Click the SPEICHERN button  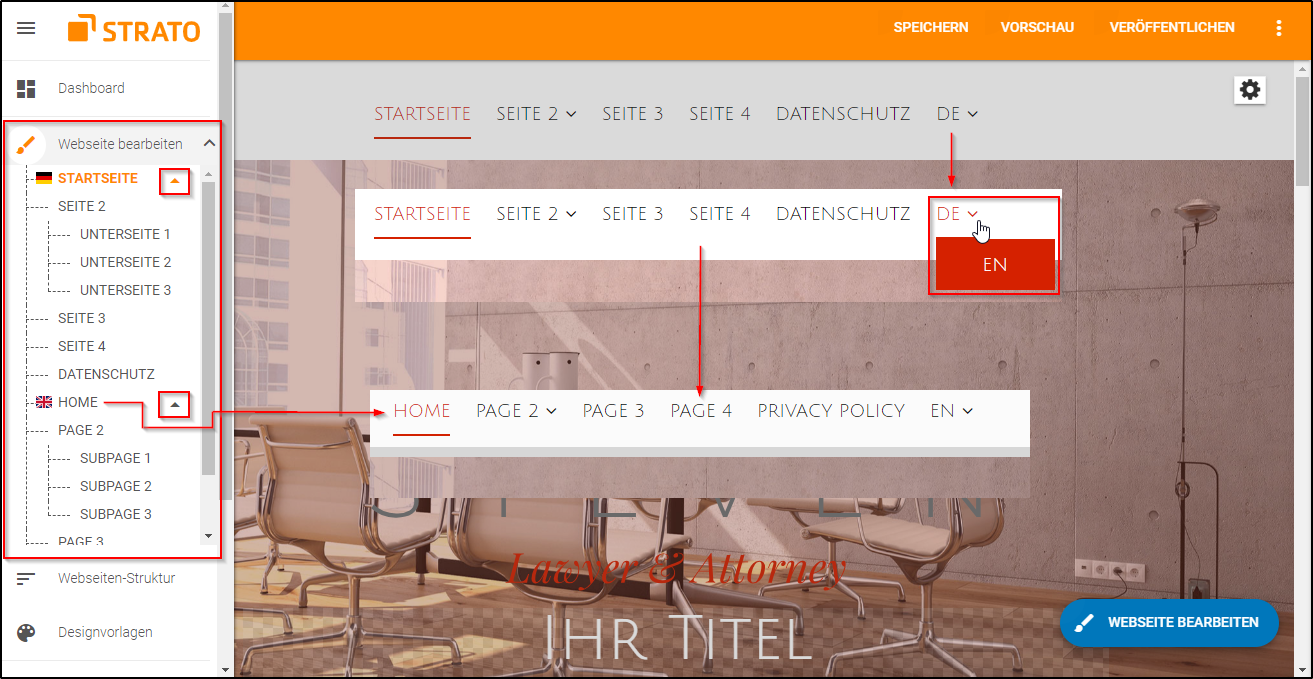[931, 28]
